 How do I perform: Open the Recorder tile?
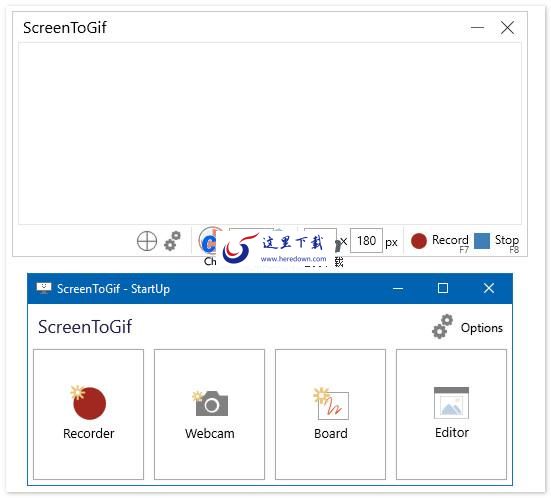tap(89, 414)
